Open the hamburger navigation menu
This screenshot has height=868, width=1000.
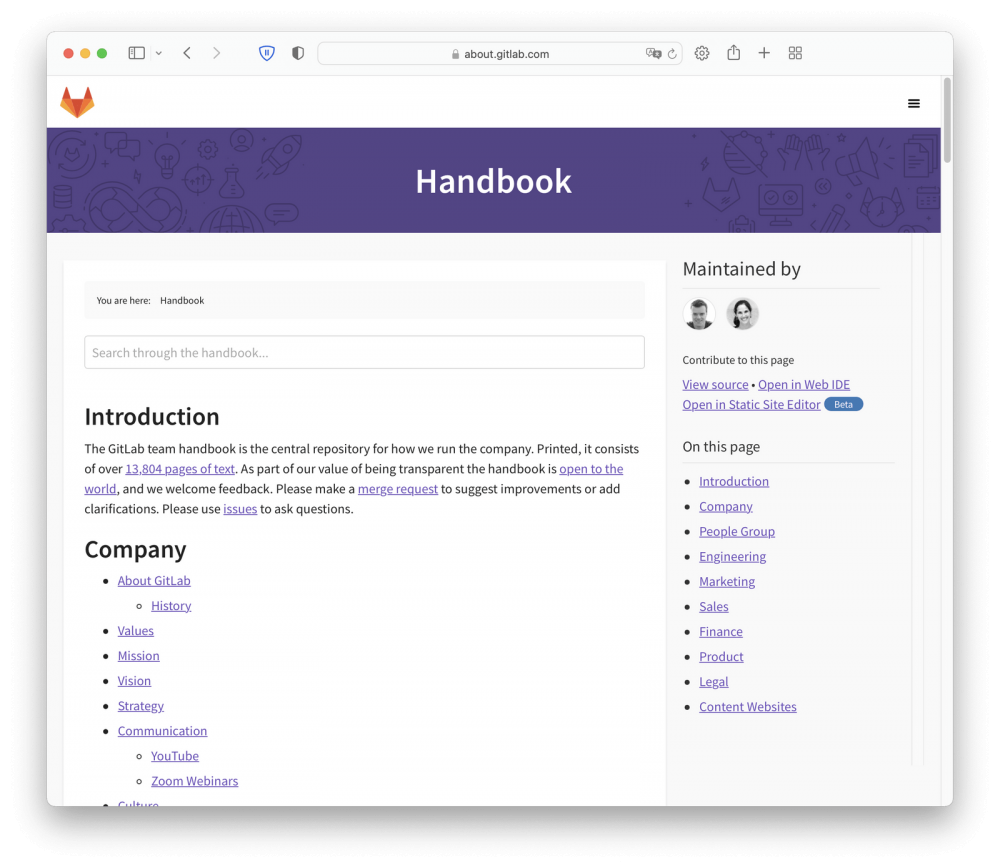(x=913, y=103)
